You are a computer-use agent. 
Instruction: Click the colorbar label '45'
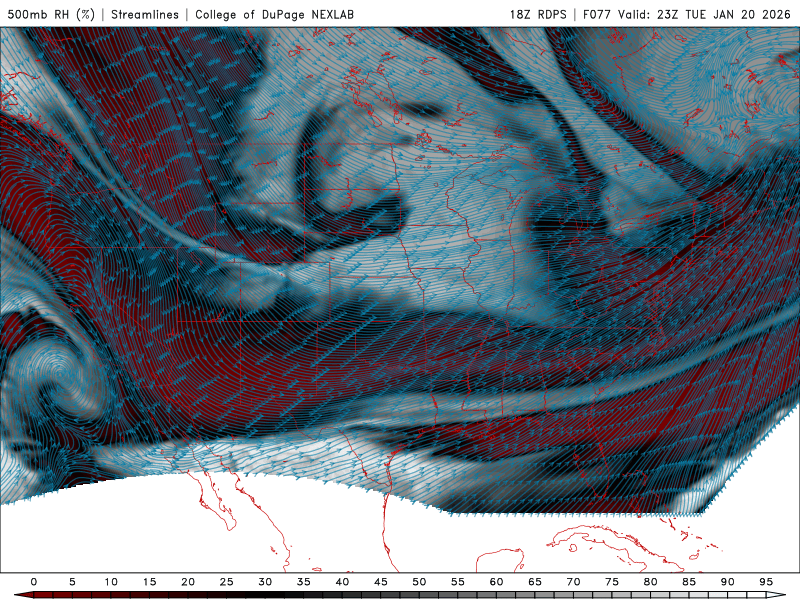381,582
